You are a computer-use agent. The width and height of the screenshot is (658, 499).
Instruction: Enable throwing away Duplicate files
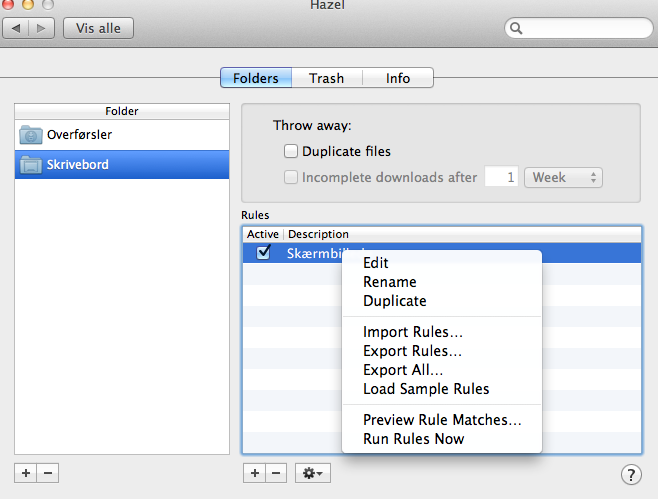291,151
